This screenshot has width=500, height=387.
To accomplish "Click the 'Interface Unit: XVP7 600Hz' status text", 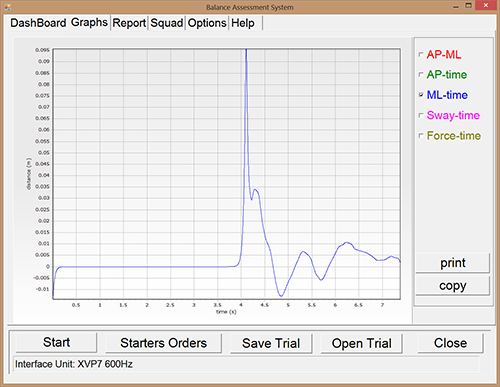I will [74, 364].
